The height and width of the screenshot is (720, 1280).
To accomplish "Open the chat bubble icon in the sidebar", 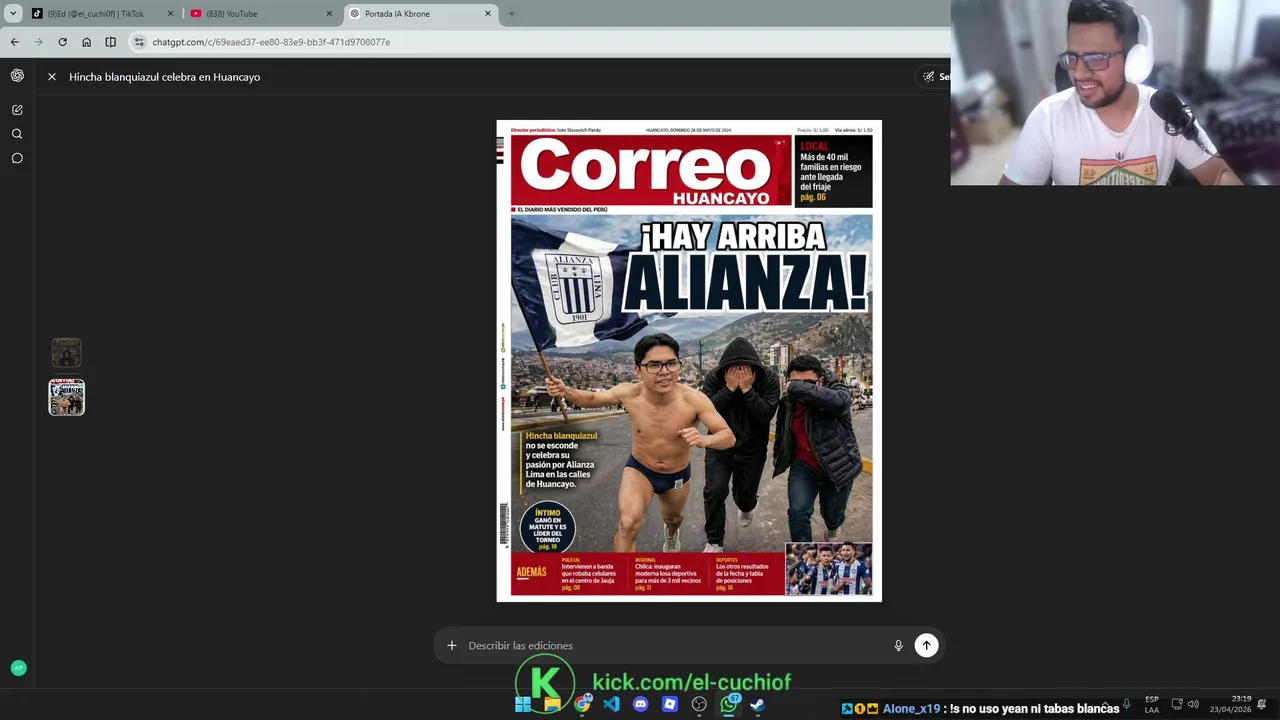I will point(17,158).
